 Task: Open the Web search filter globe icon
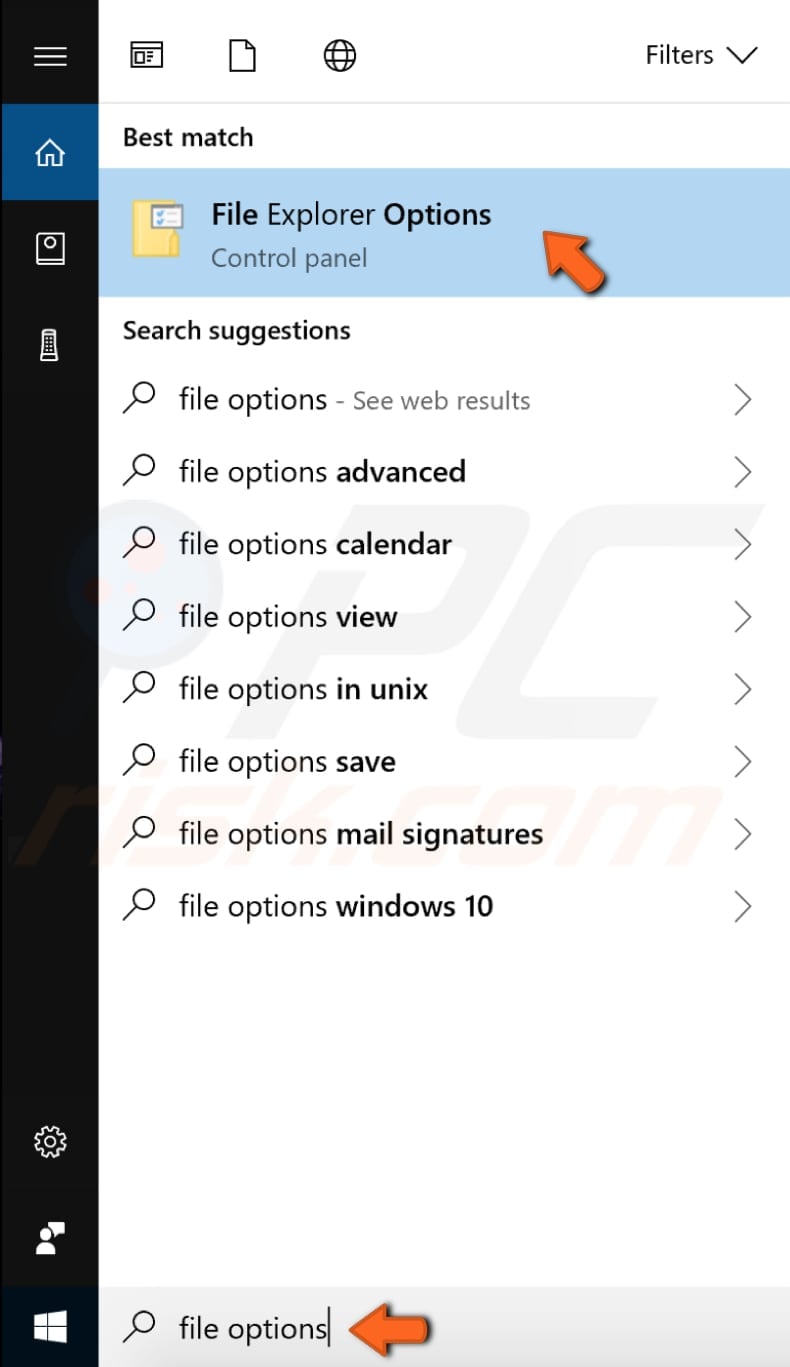coord(338,55)
